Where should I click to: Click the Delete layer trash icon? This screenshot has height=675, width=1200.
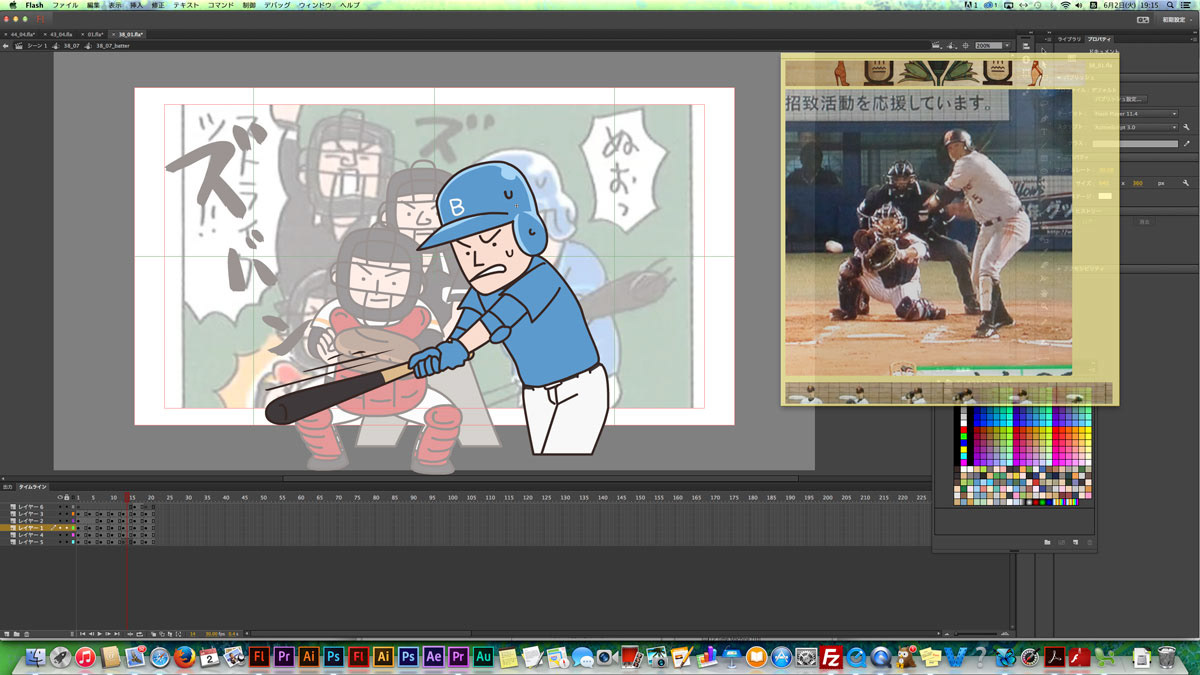pyautogui.click(x=27, y=634)
